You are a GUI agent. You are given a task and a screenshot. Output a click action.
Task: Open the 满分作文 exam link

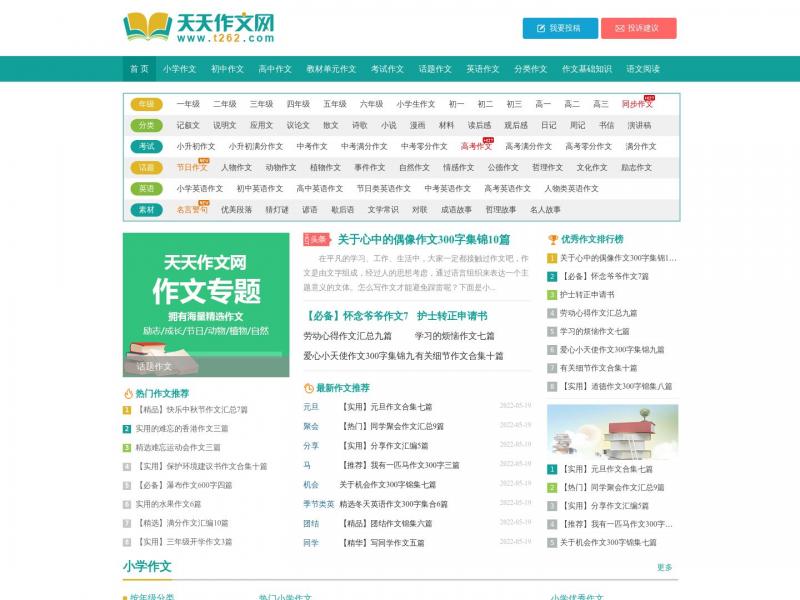[x=641, y=146]
